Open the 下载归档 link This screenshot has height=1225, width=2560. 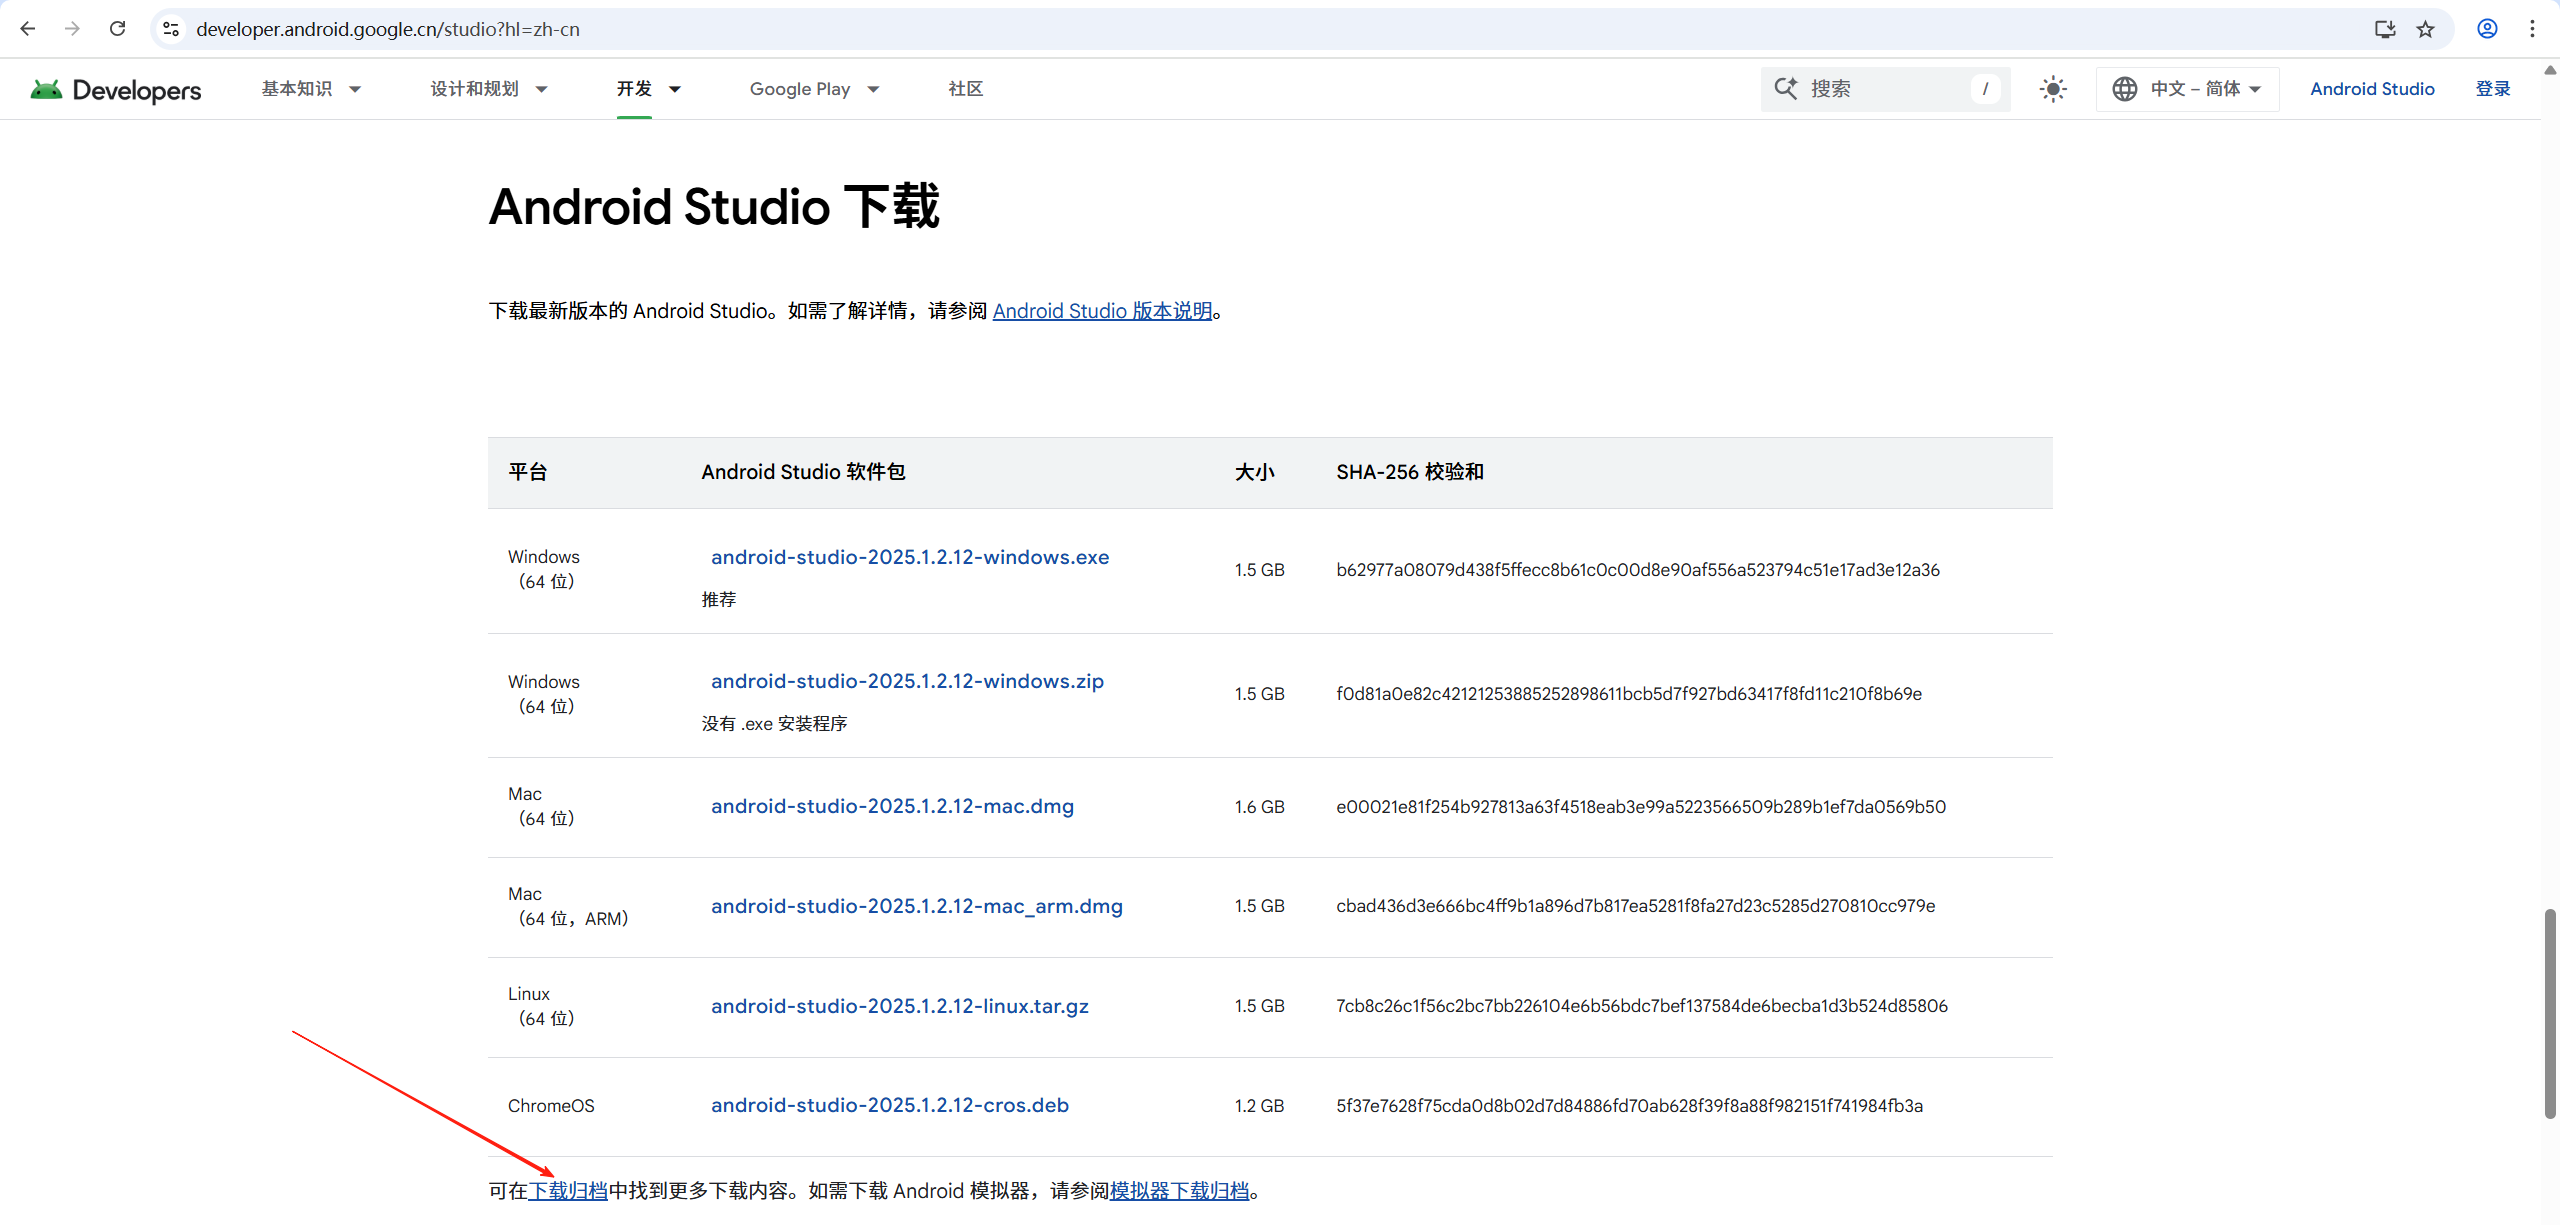tap(568, 1191)
